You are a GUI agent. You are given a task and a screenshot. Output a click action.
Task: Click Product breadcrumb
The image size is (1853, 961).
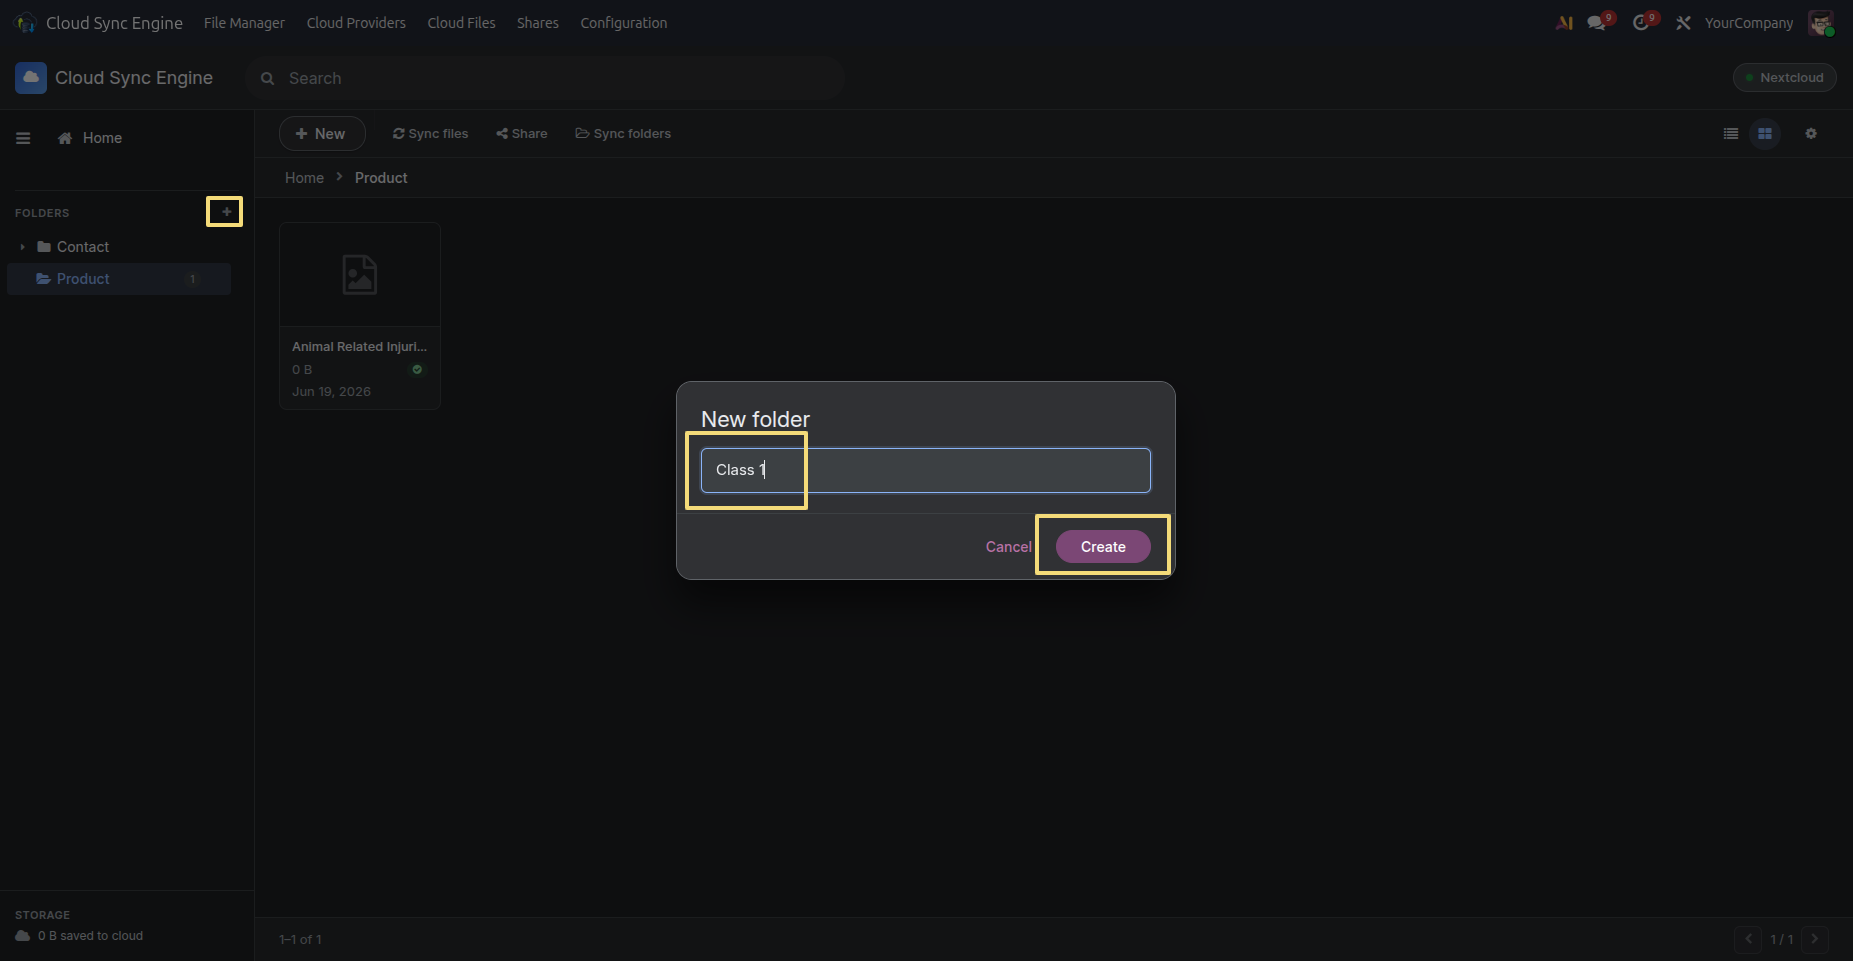pyautogui.click(x=381, y=178)
